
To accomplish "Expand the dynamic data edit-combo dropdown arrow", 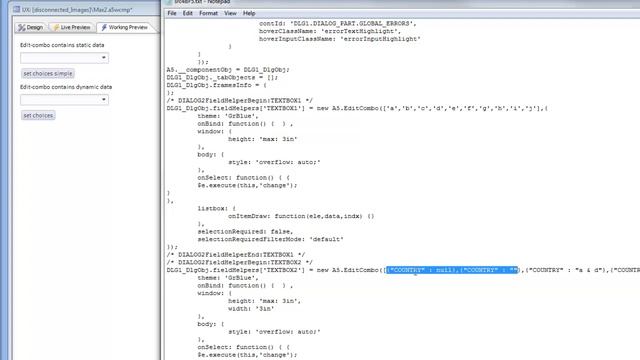I will (104, 100).
